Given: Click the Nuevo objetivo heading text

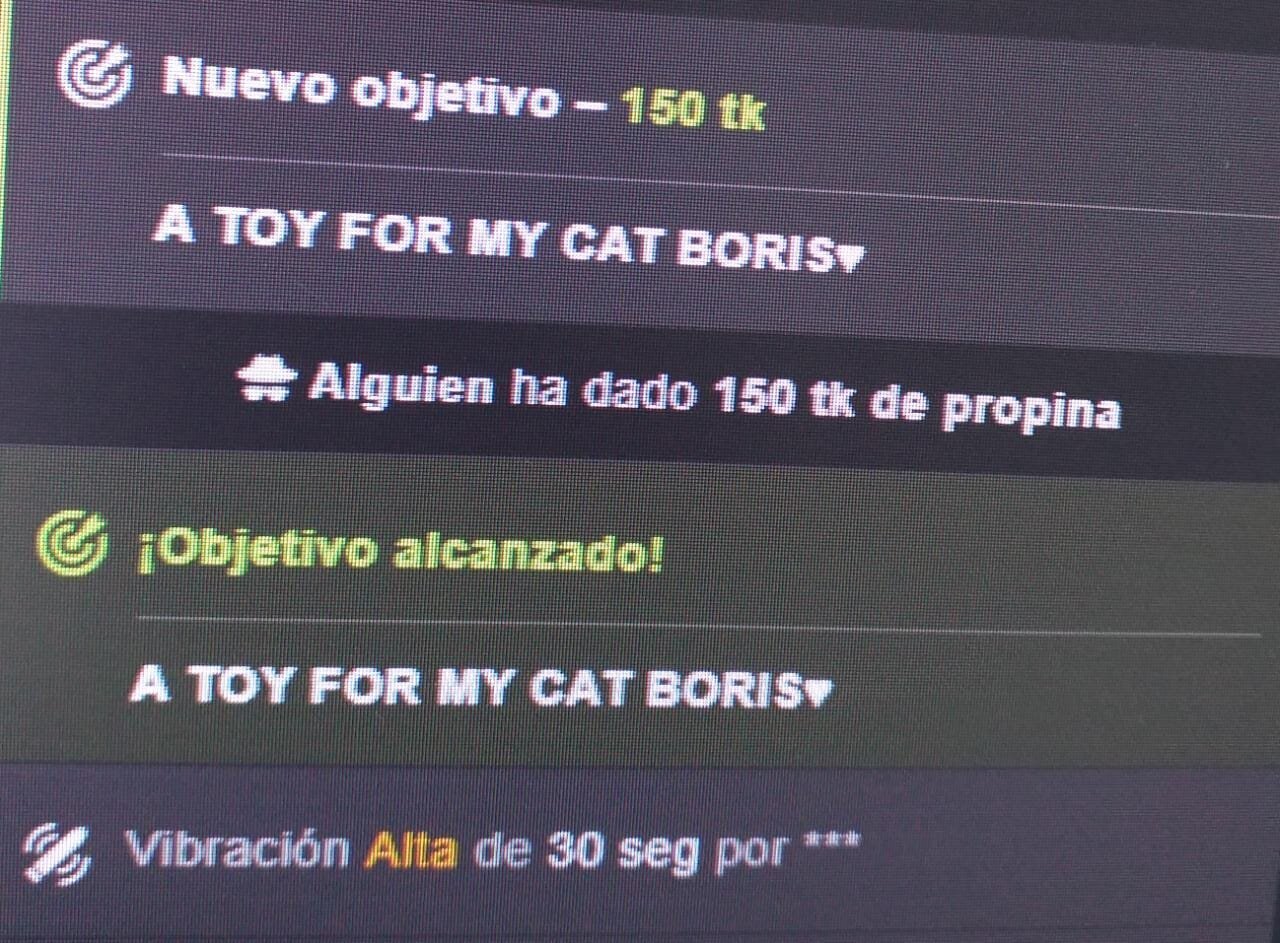Looking at the screenshot, I should point(360,88).
